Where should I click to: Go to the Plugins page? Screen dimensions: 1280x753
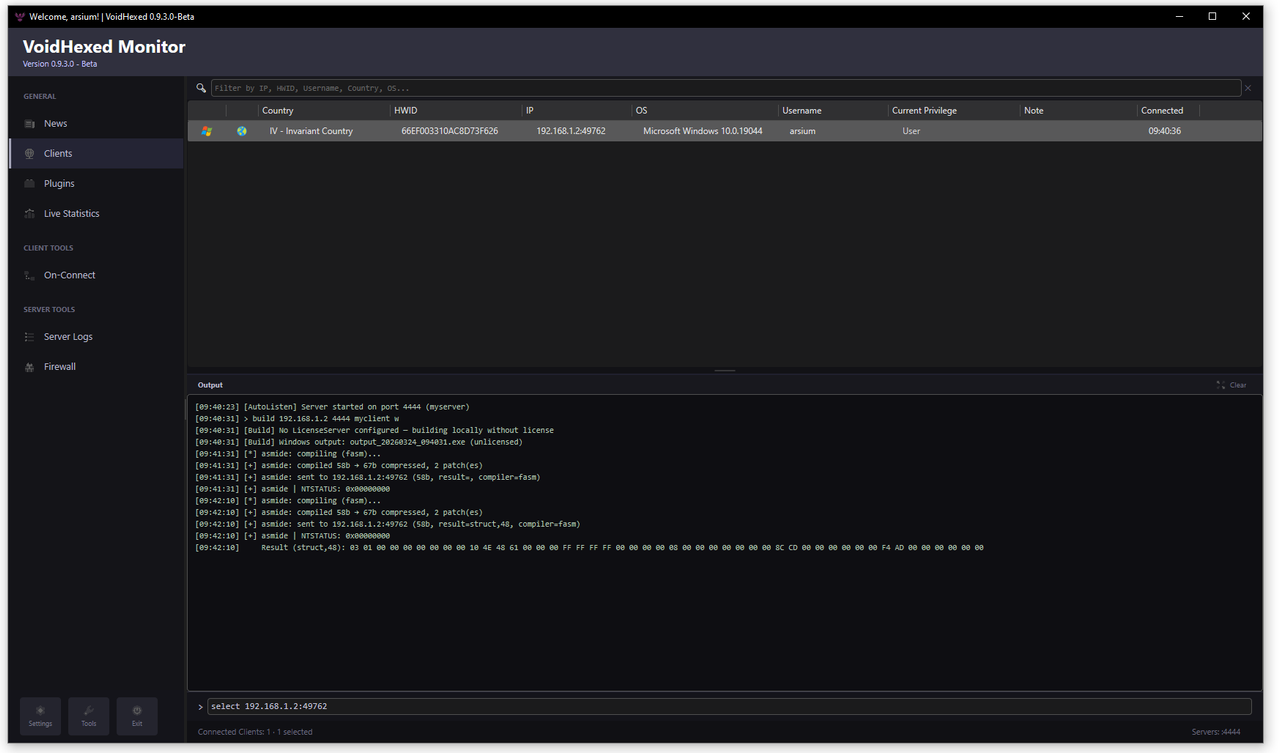click(96, 184)
